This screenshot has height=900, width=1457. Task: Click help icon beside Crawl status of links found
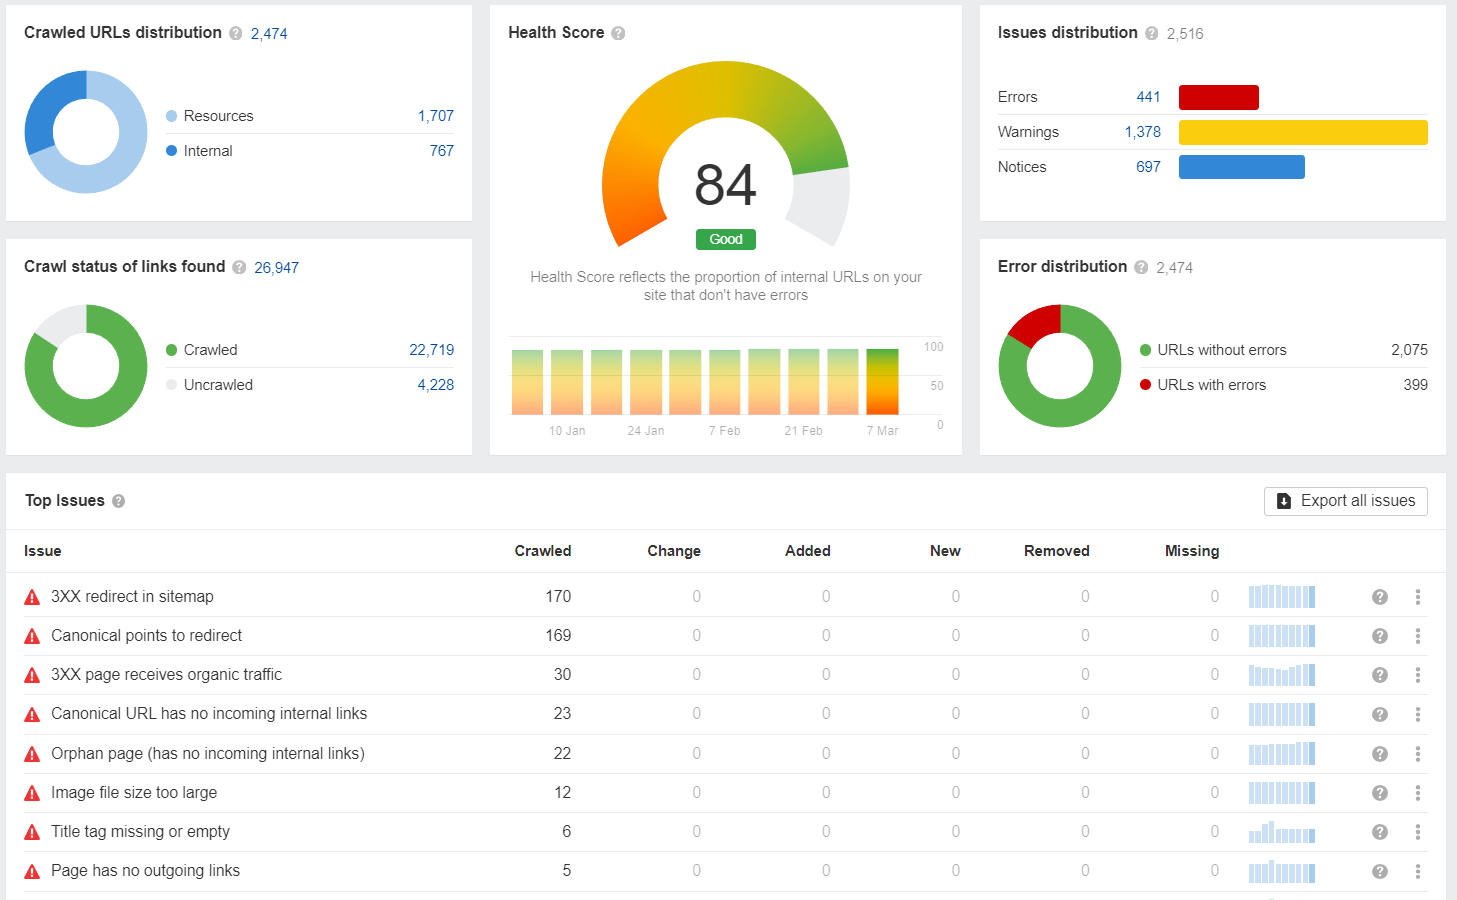pyautogui.click(x=239, y=267)
